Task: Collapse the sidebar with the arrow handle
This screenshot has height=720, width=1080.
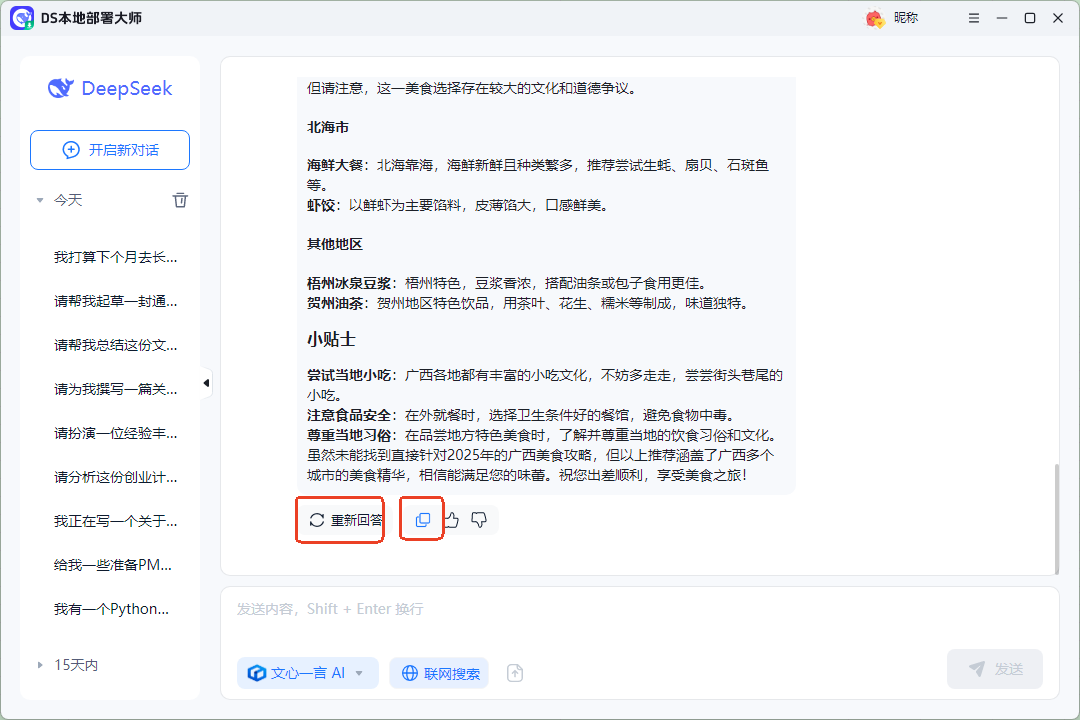Action: [x=206, y=383]
